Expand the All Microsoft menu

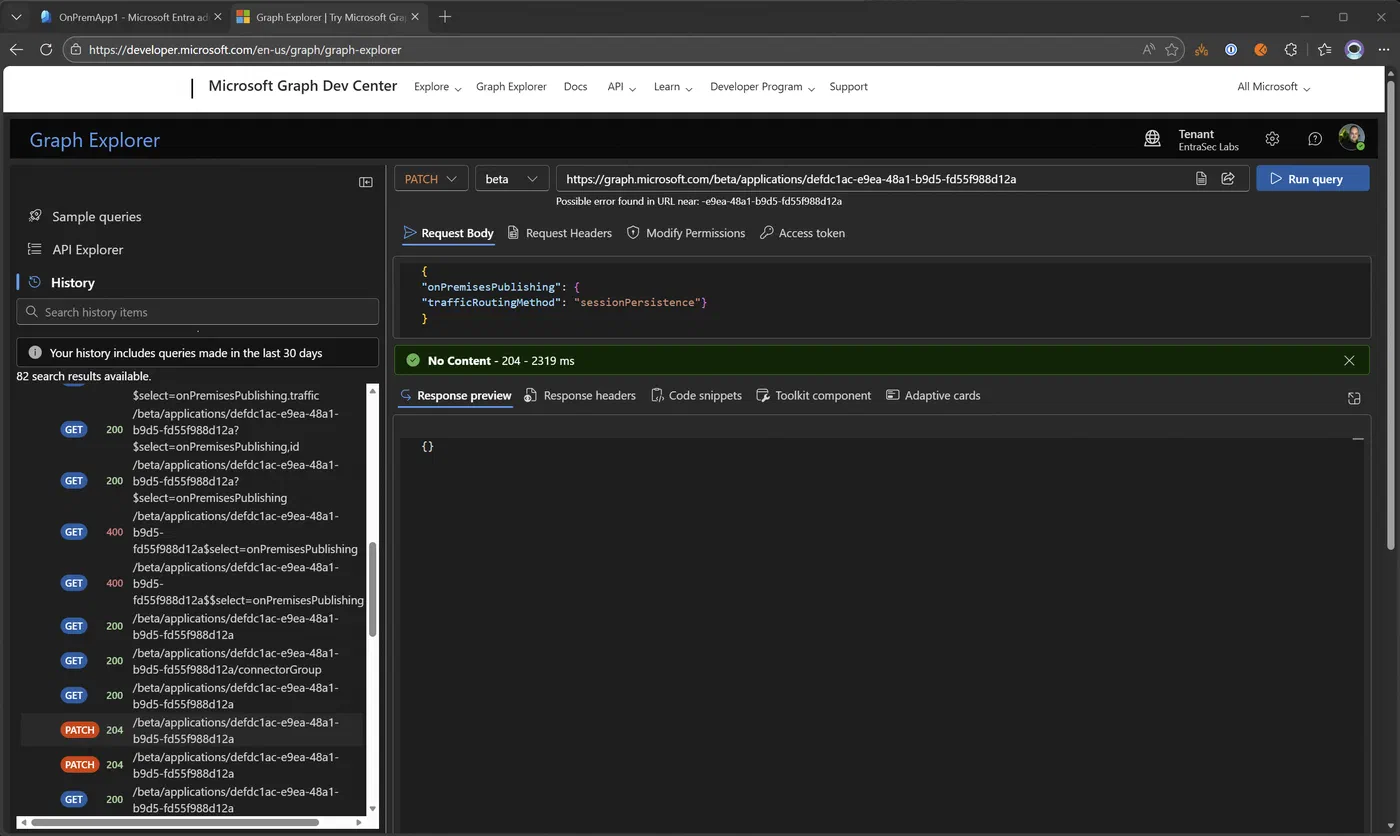(1274, 87)
